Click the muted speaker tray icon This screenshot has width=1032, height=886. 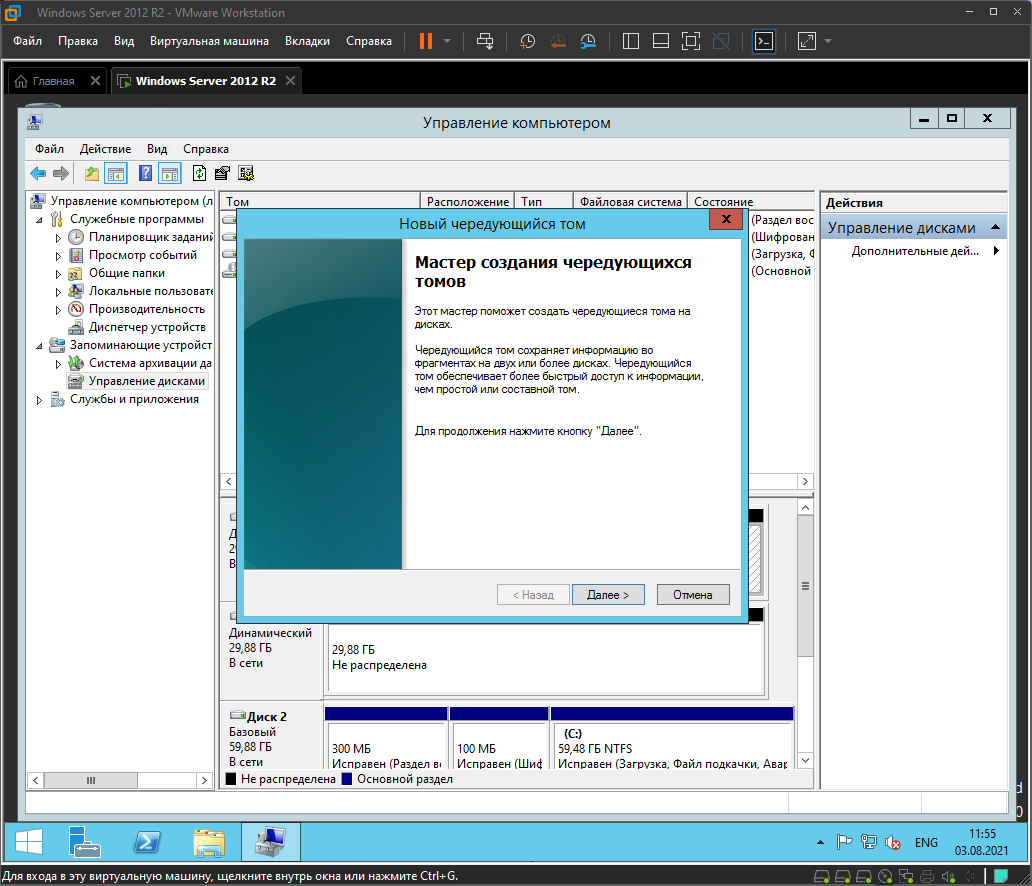(893, 842)
